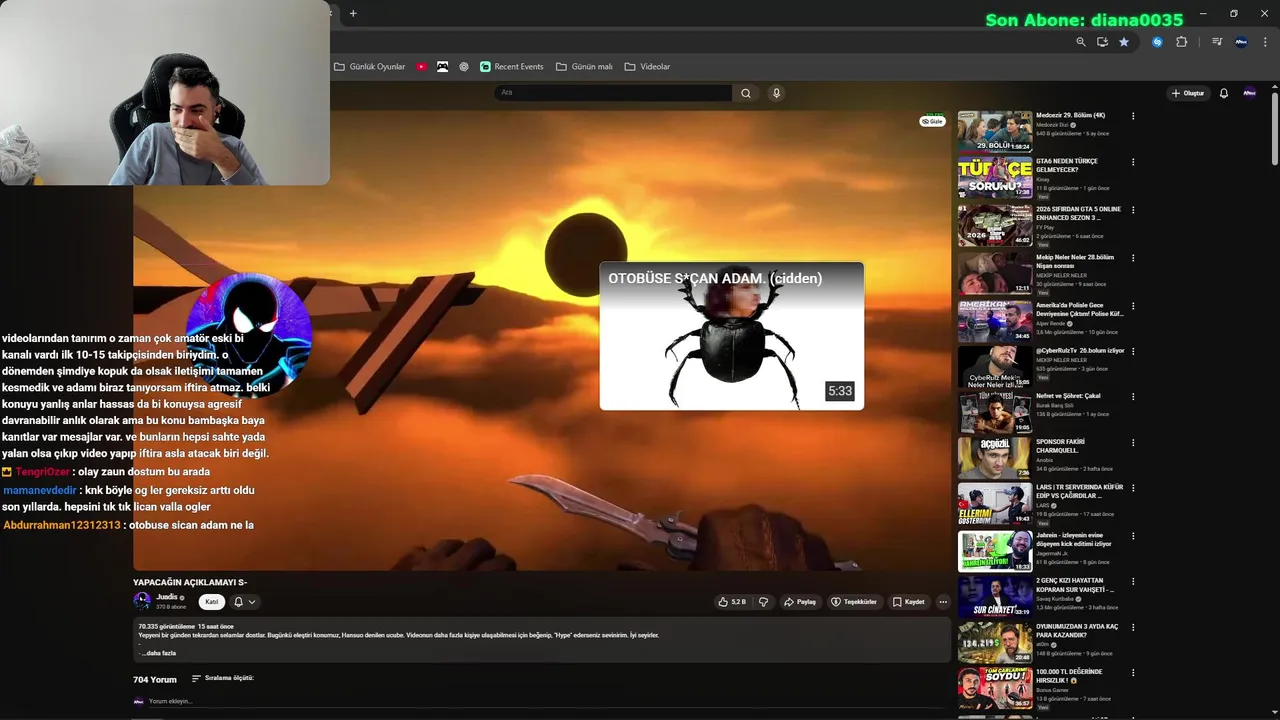
Task: Open options for Jahrein izleyenin evine video
Action: click(x=1133, y=536)
